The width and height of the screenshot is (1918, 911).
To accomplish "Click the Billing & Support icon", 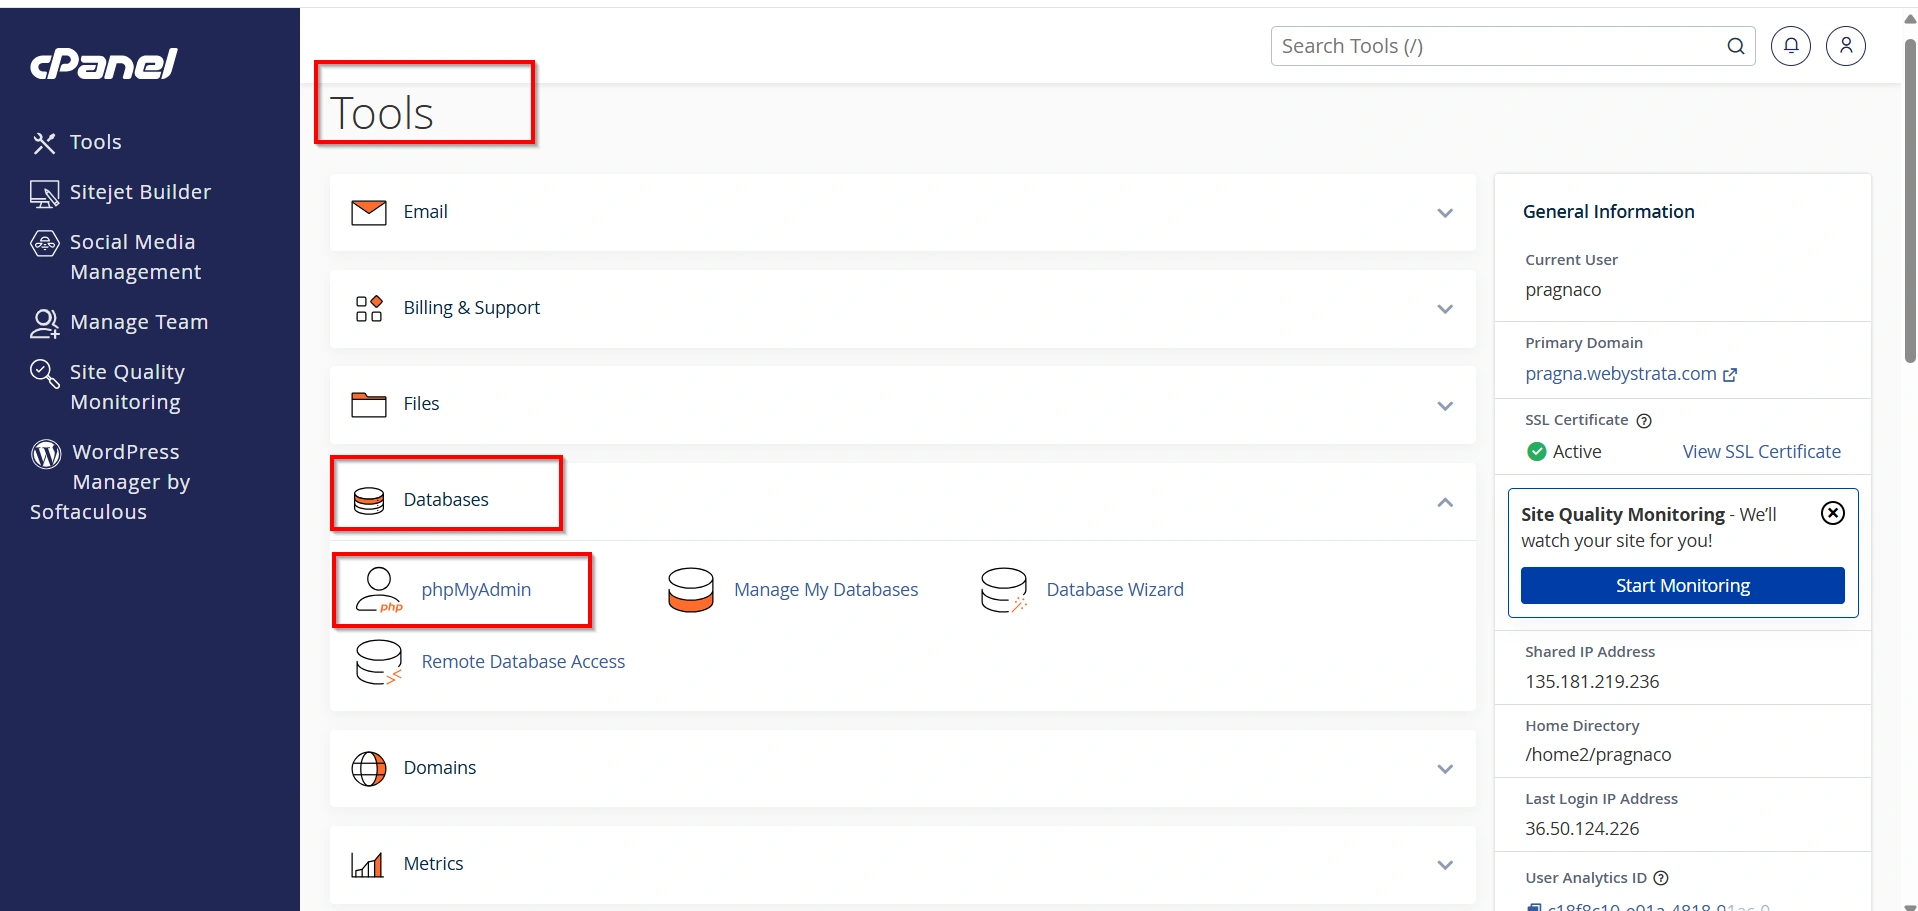I will pos(369,308).
